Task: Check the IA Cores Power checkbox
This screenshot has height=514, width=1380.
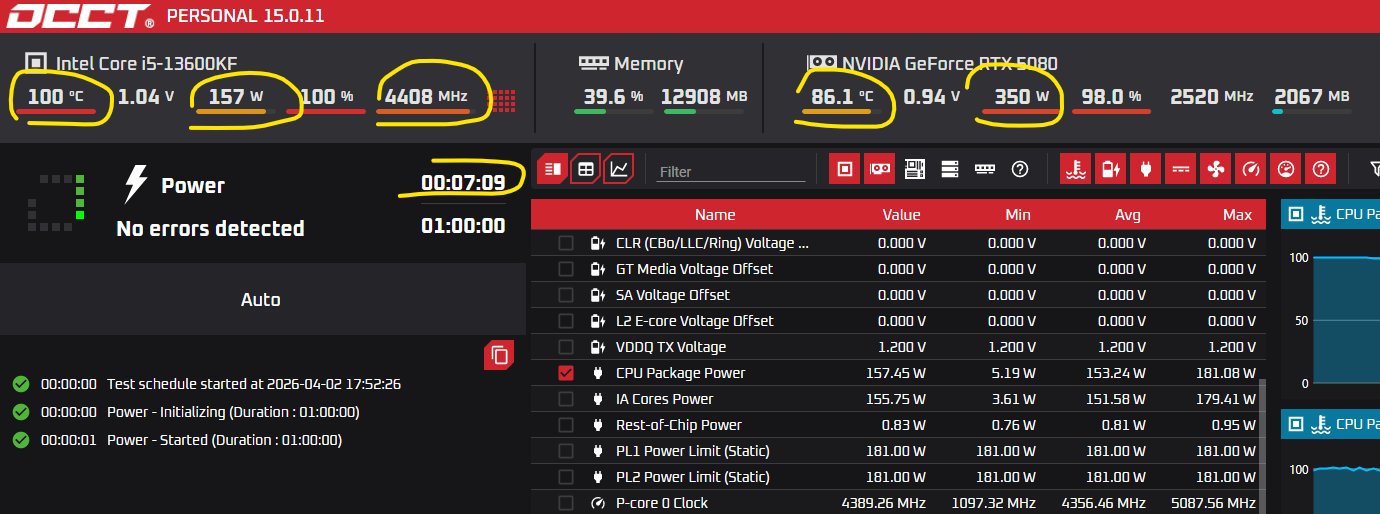Action: pos(566,399)
